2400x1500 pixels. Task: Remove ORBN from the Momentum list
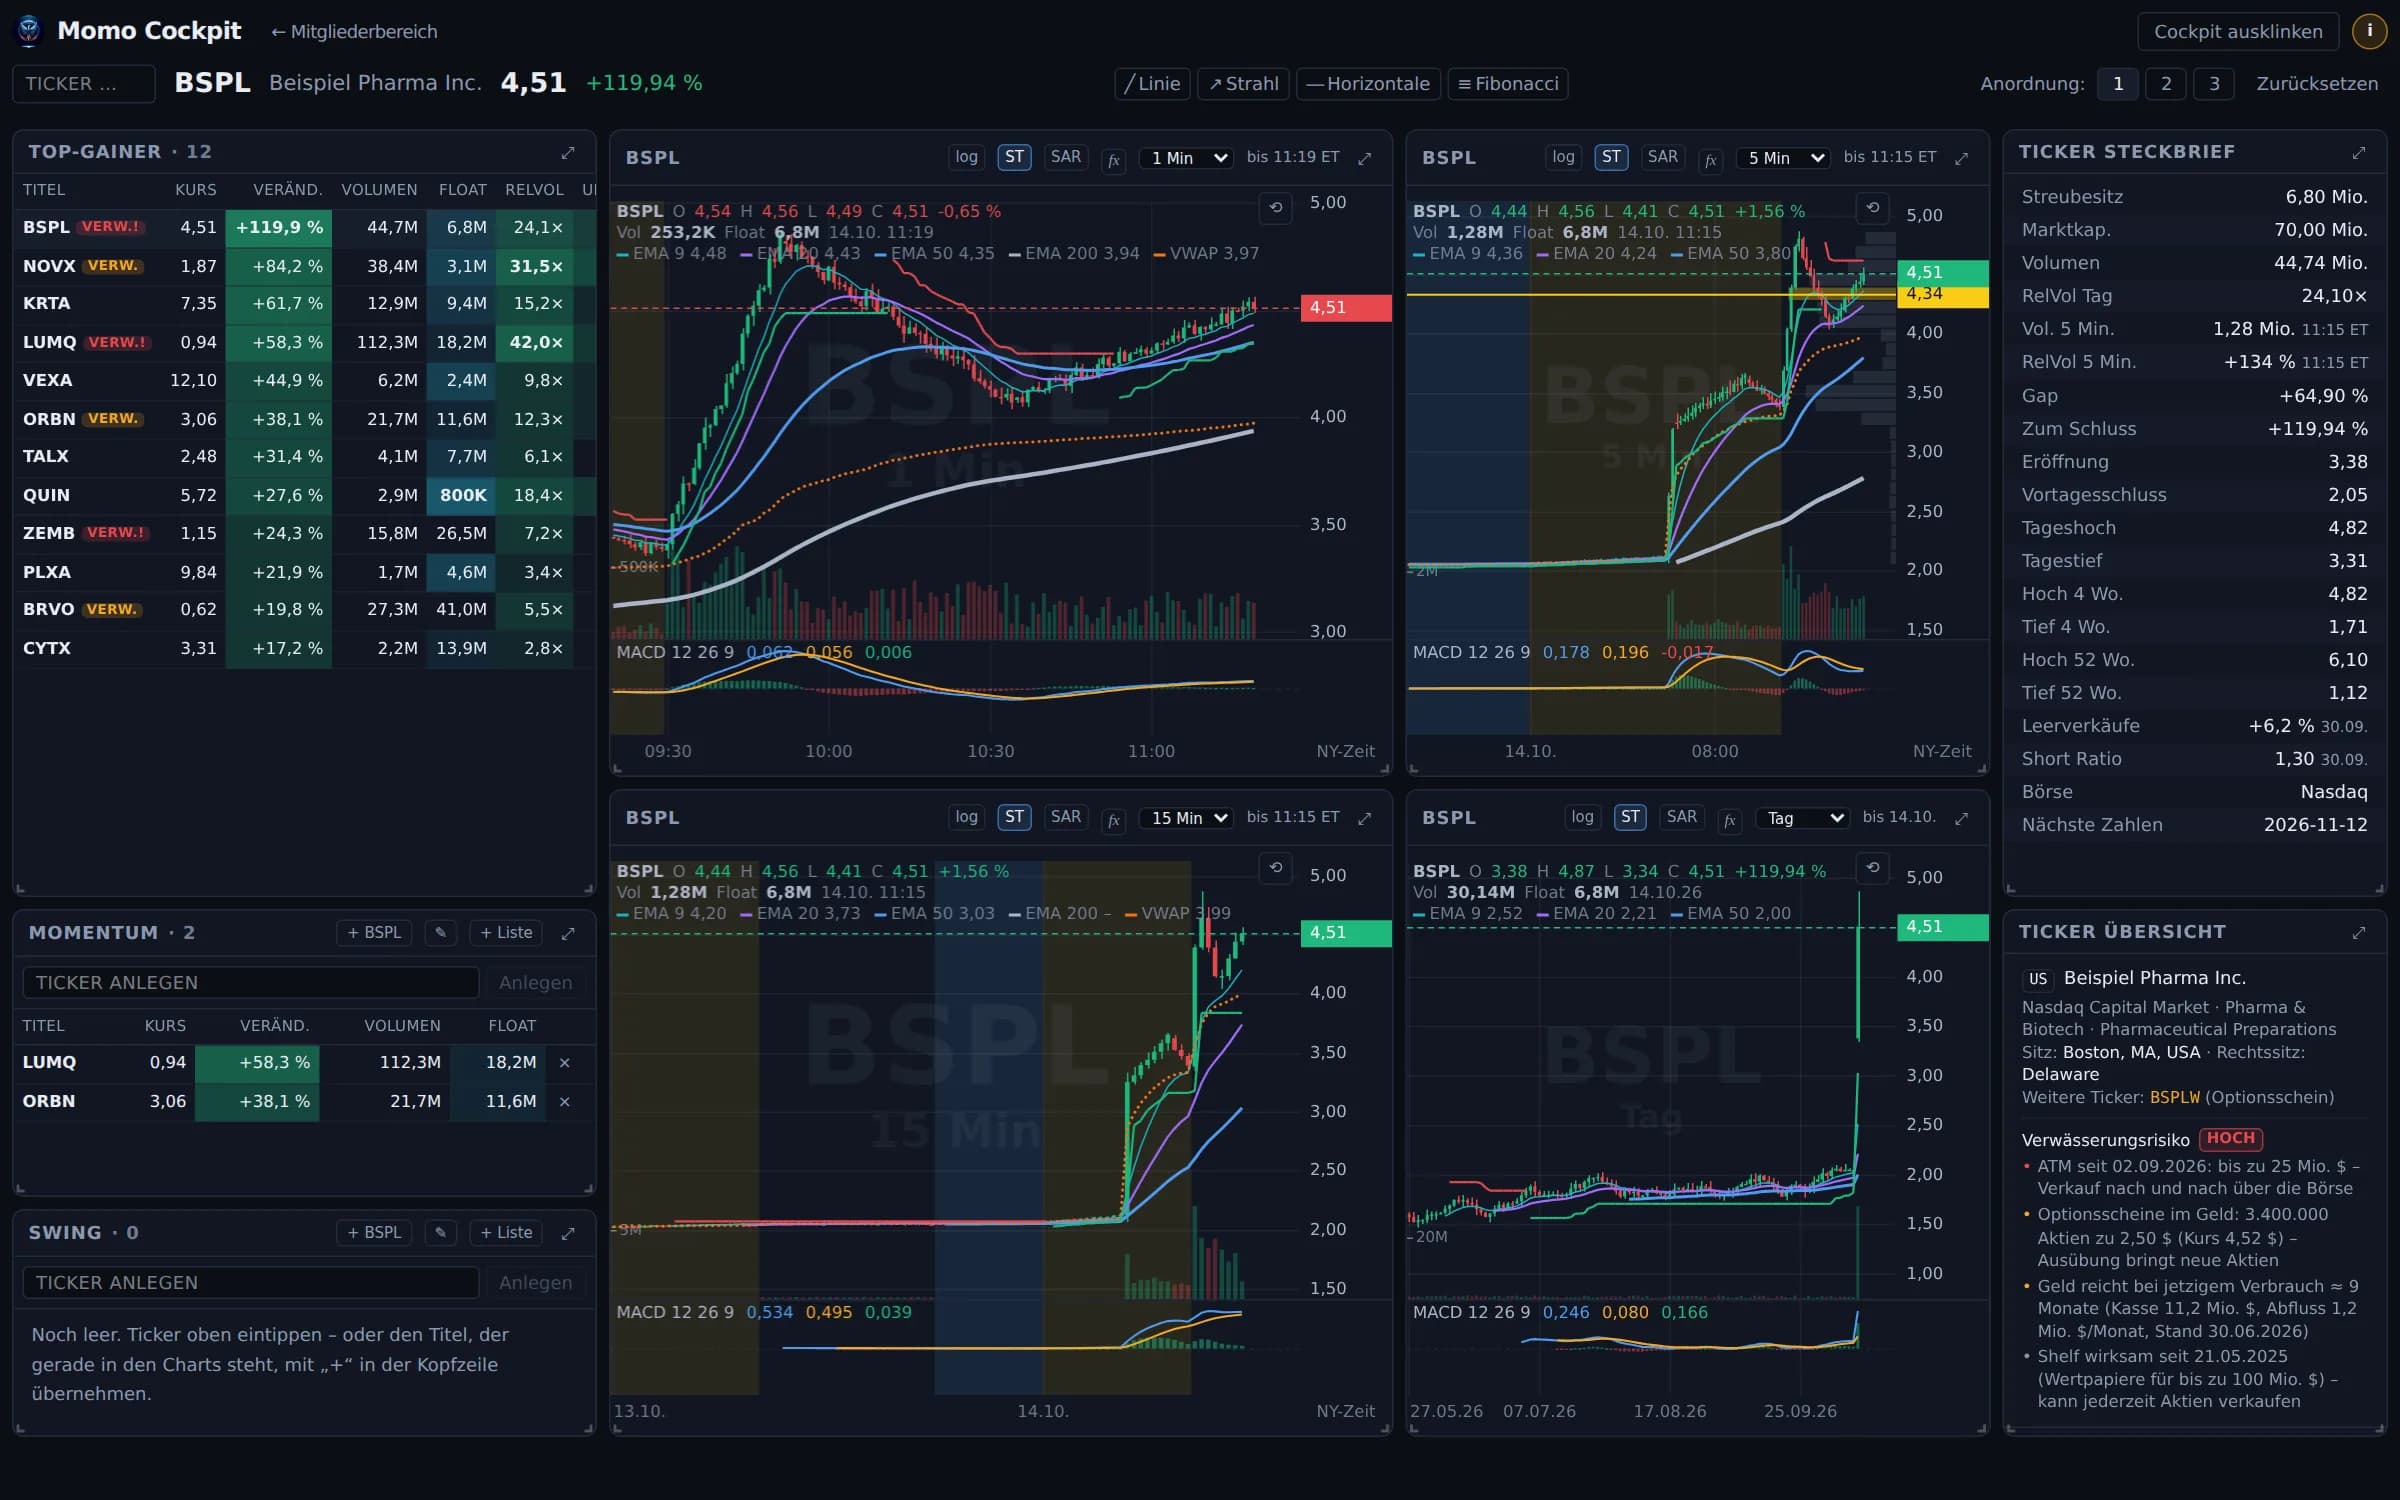tap(565, 1102)
